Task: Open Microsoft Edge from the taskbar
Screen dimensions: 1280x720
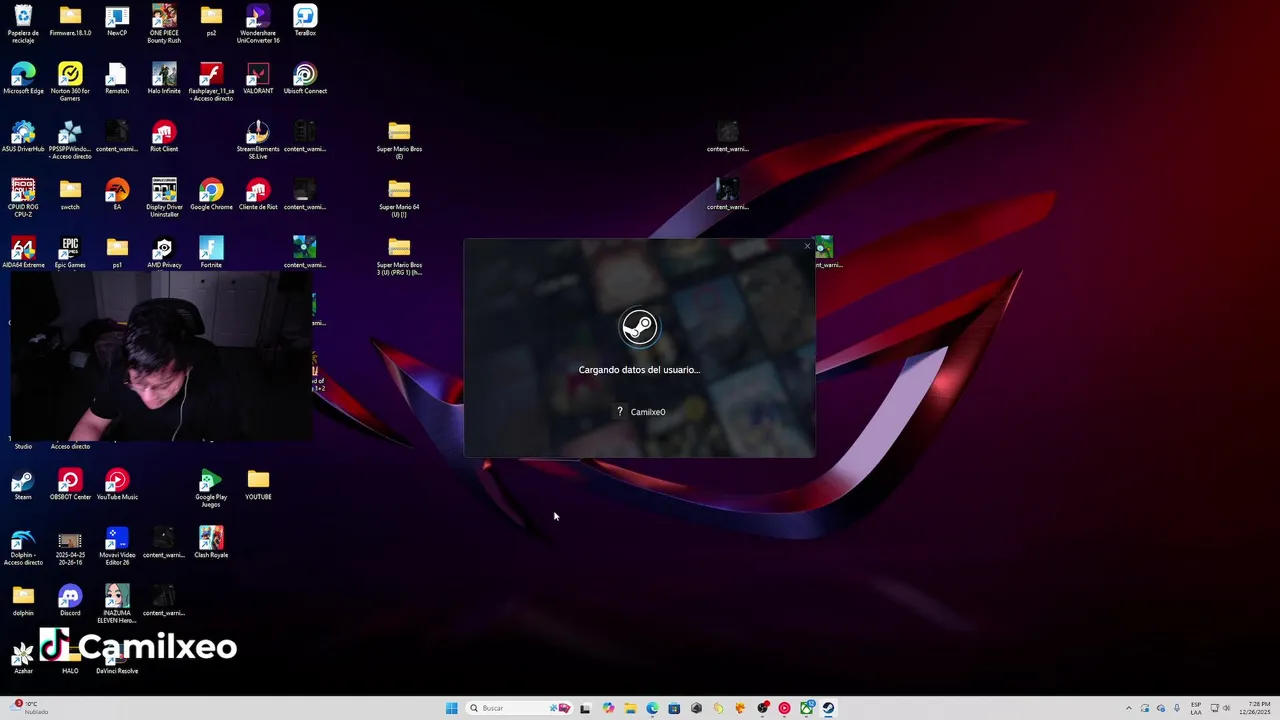Action: coord(653,708)
